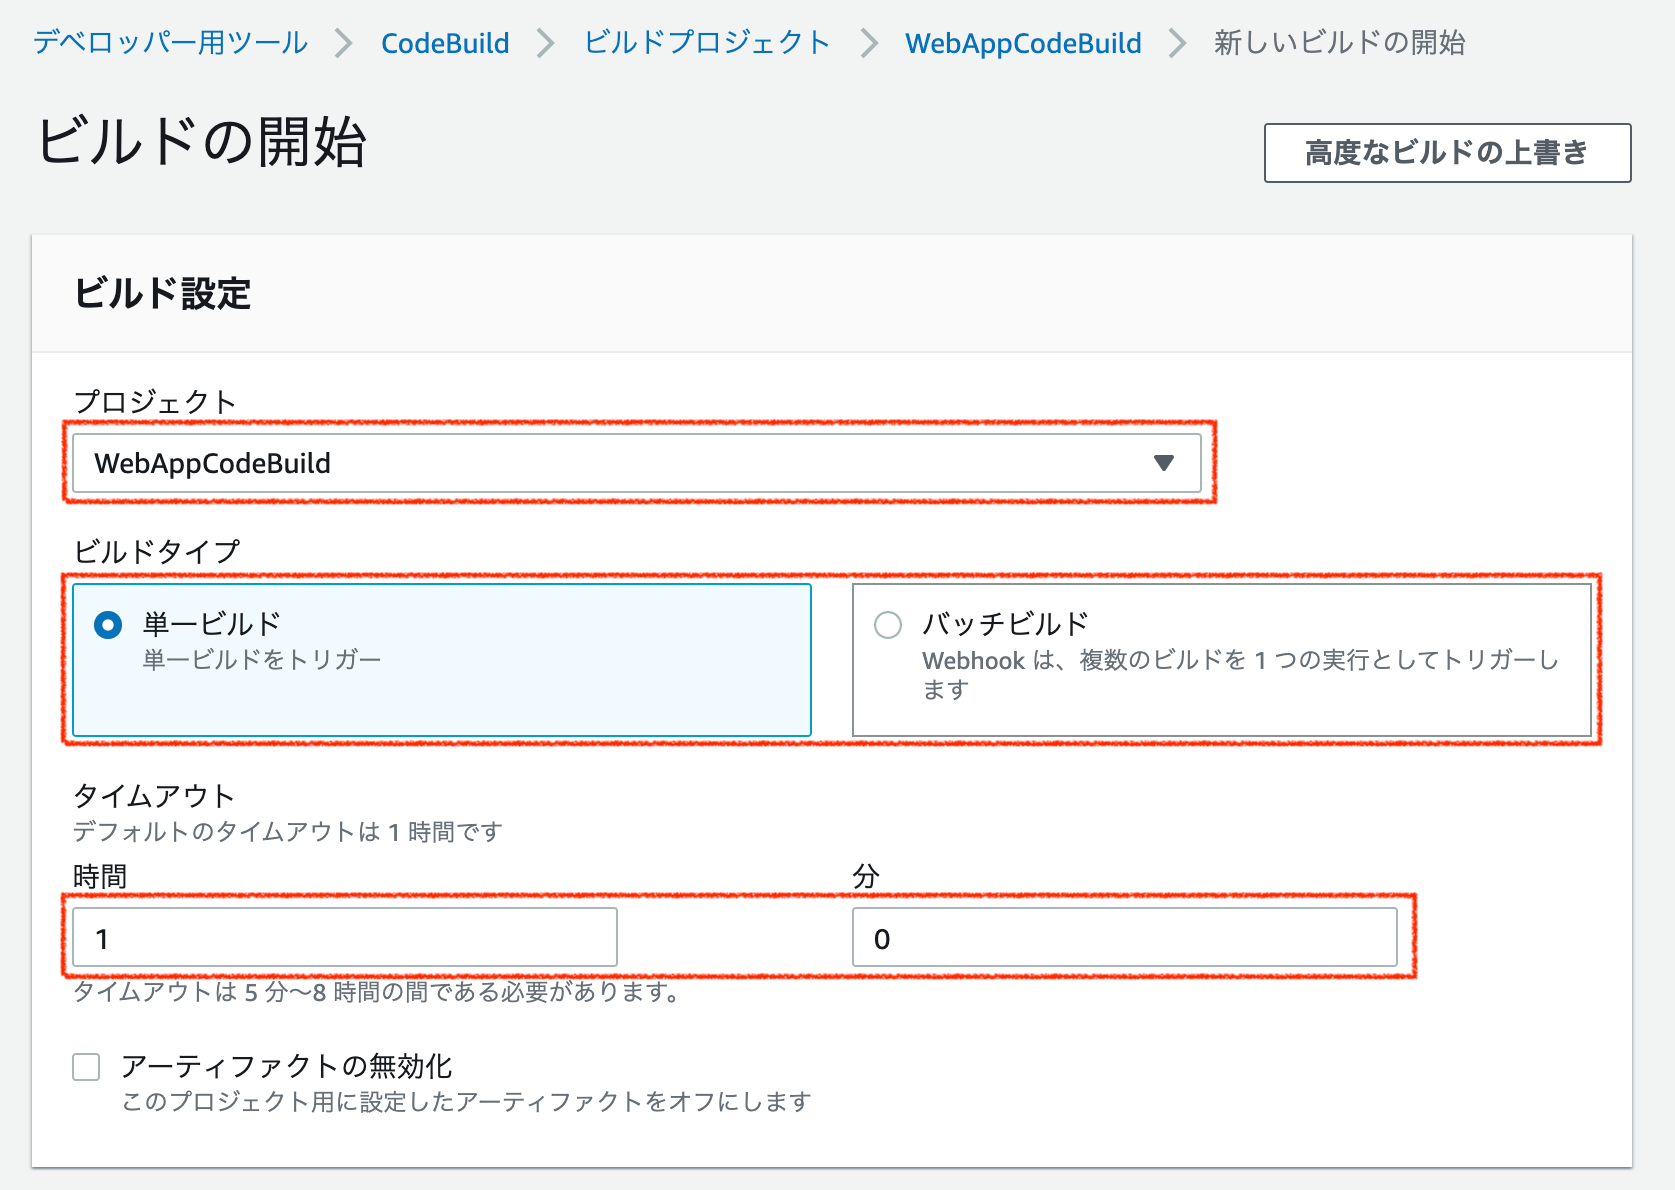Click the デフォルトのタイムアウトは 1 時間です description
Image resolution: width=1675 pixels, height=1190 pixels.
288,832
